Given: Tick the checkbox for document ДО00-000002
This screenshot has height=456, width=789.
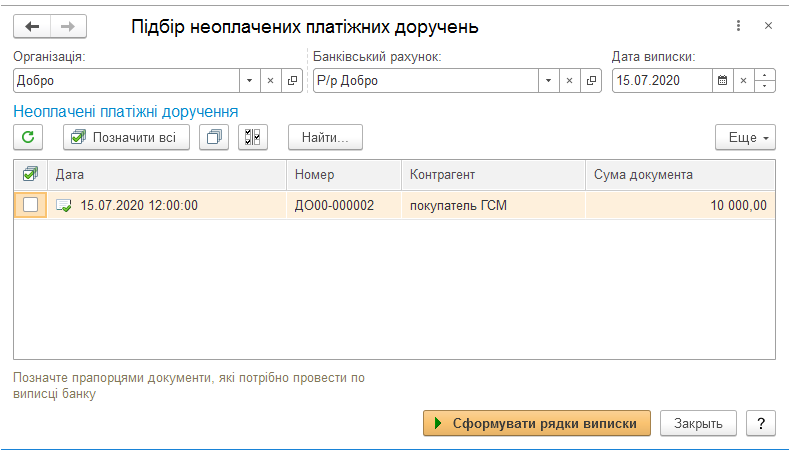Looking at the screenshot, I should 31,205.
